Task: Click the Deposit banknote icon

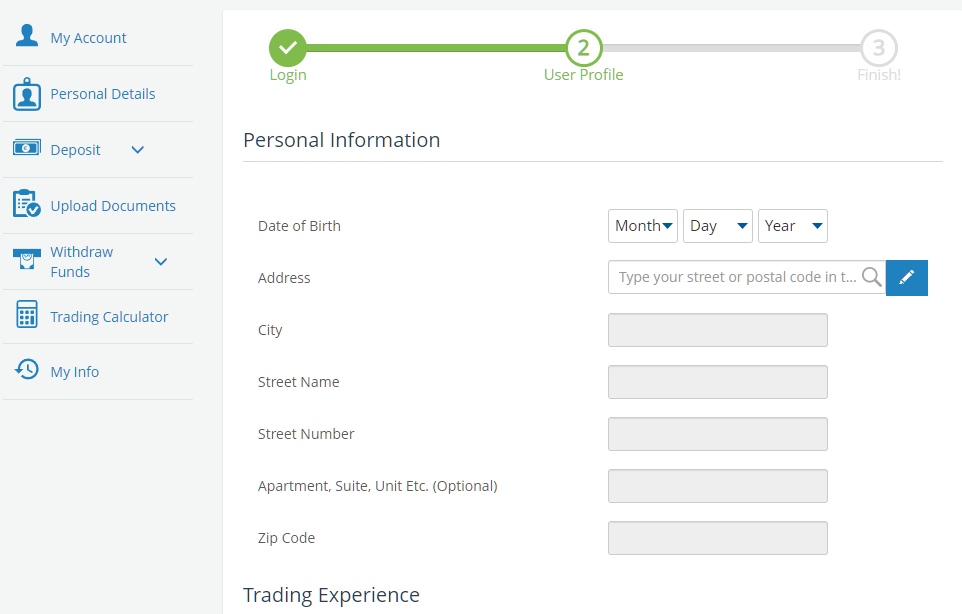Action: point(26,148)
